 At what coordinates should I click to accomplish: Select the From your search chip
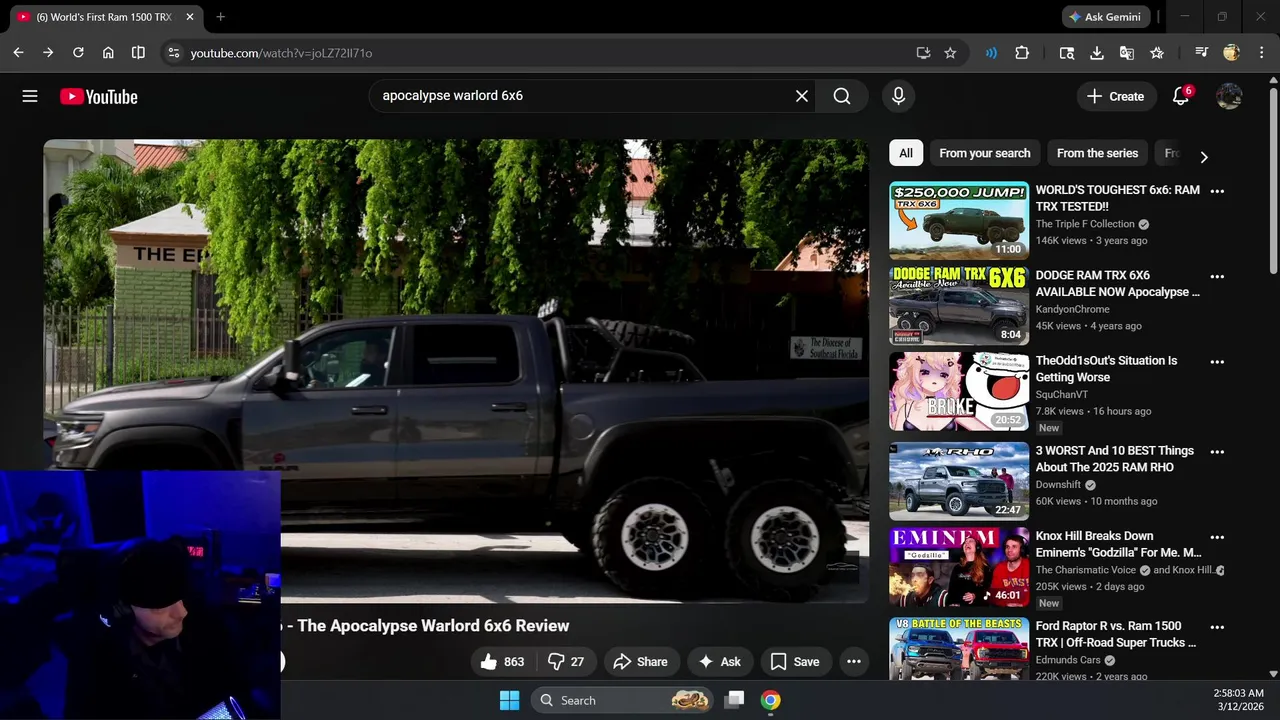984,153
